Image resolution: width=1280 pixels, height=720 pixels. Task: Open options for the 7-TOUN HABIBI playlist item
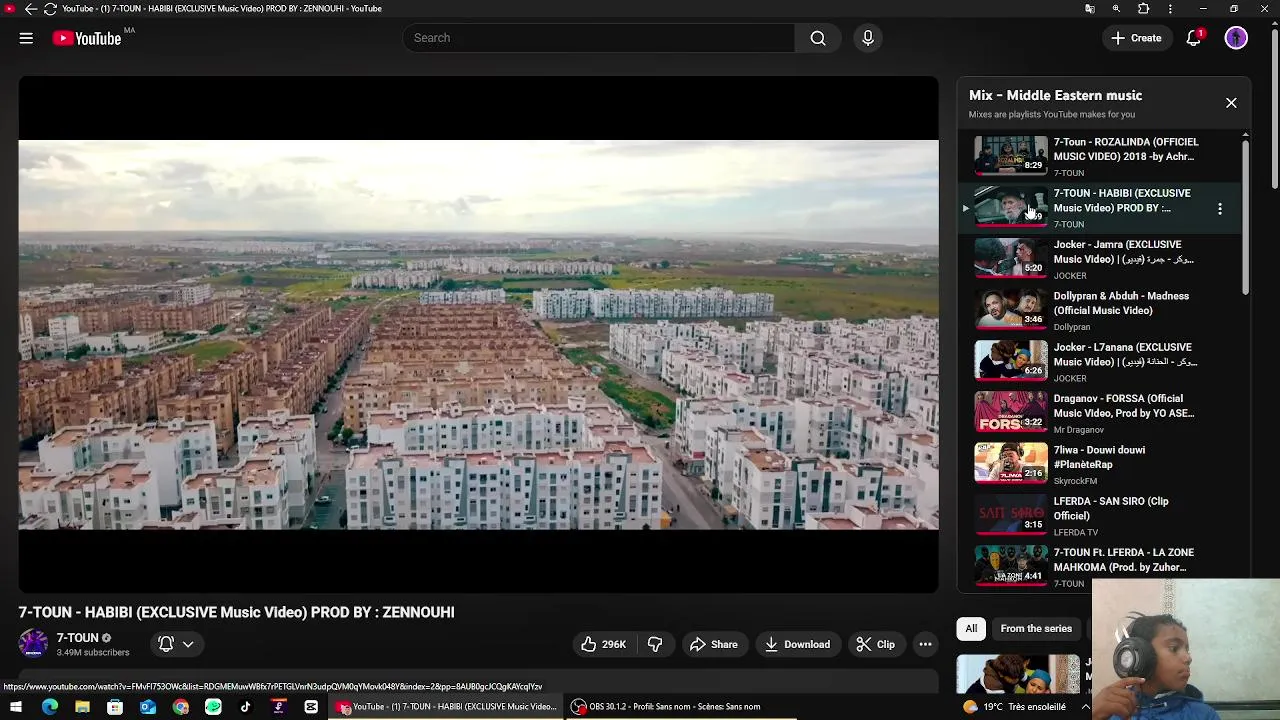(x=1219, y=209)
